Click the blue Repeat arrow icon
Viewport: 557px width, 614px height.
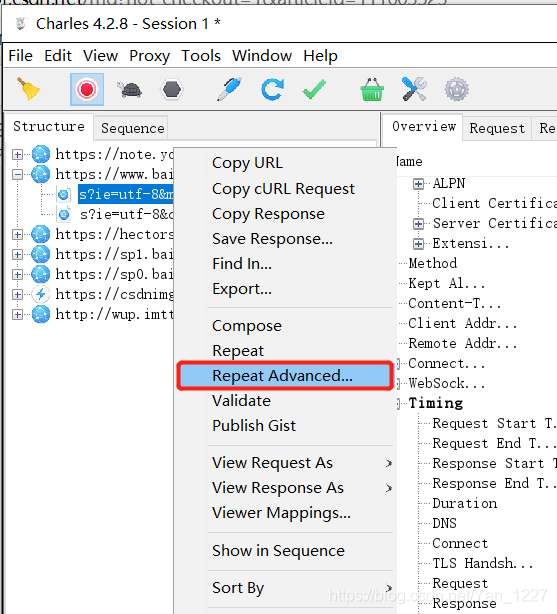[x=272, y=90]
